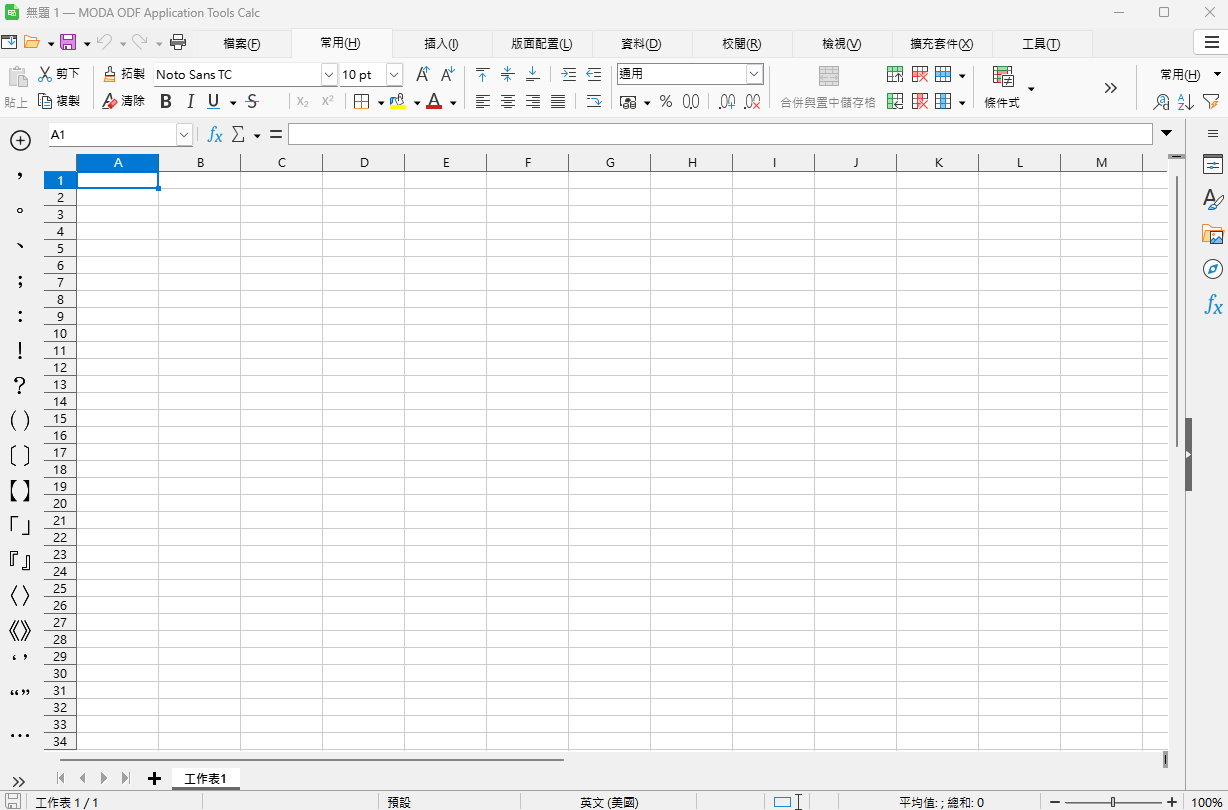Click the AutoFilter funnel icon

pyautogui.click(x=1211, y=101)
